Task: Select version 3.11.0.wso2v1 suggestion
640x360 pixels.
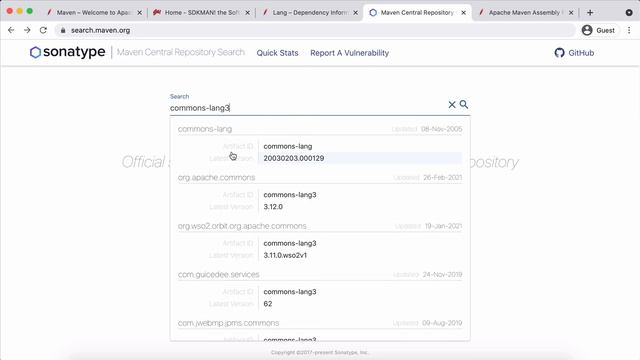Action: [x=285, y=256]
